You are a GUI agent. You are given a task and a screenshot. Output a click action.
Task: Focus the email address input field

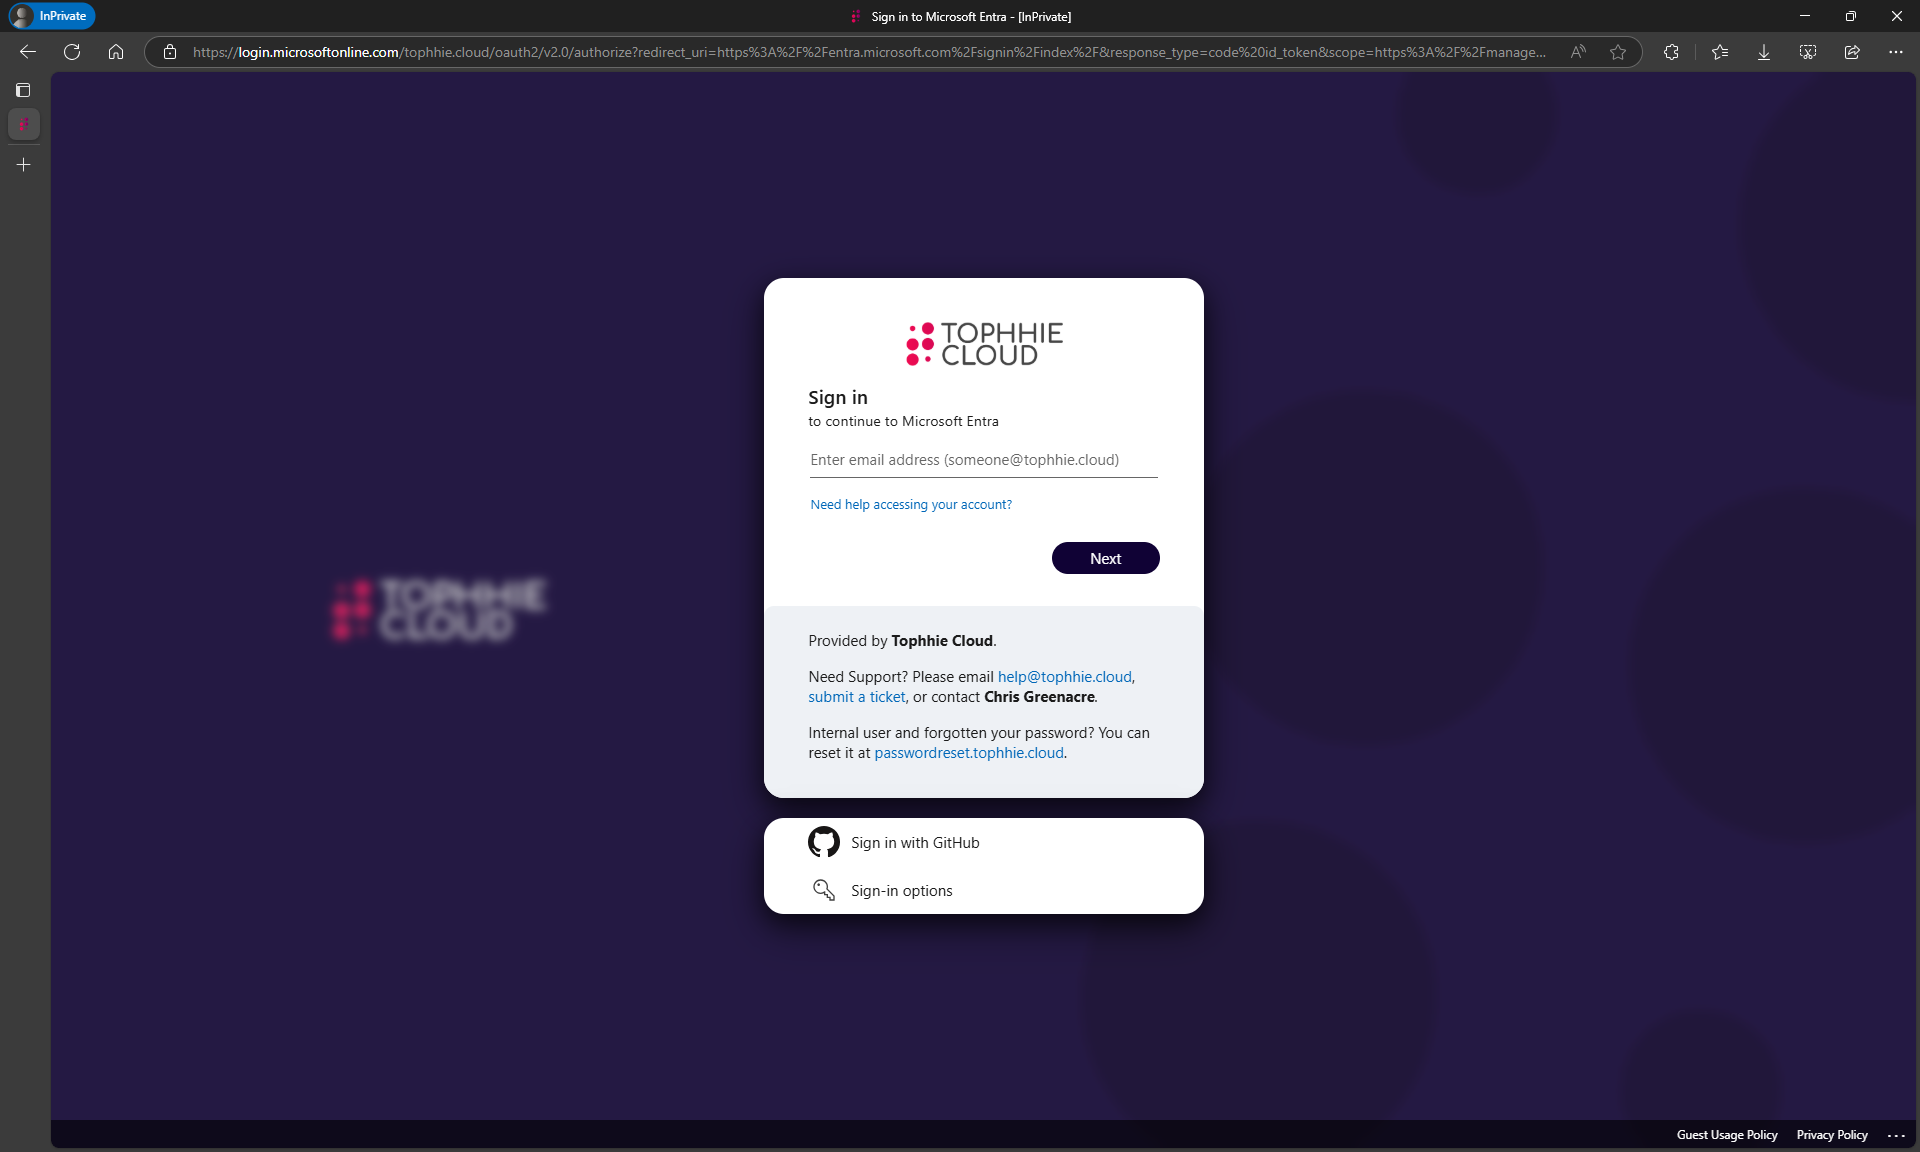coord(984,460)
